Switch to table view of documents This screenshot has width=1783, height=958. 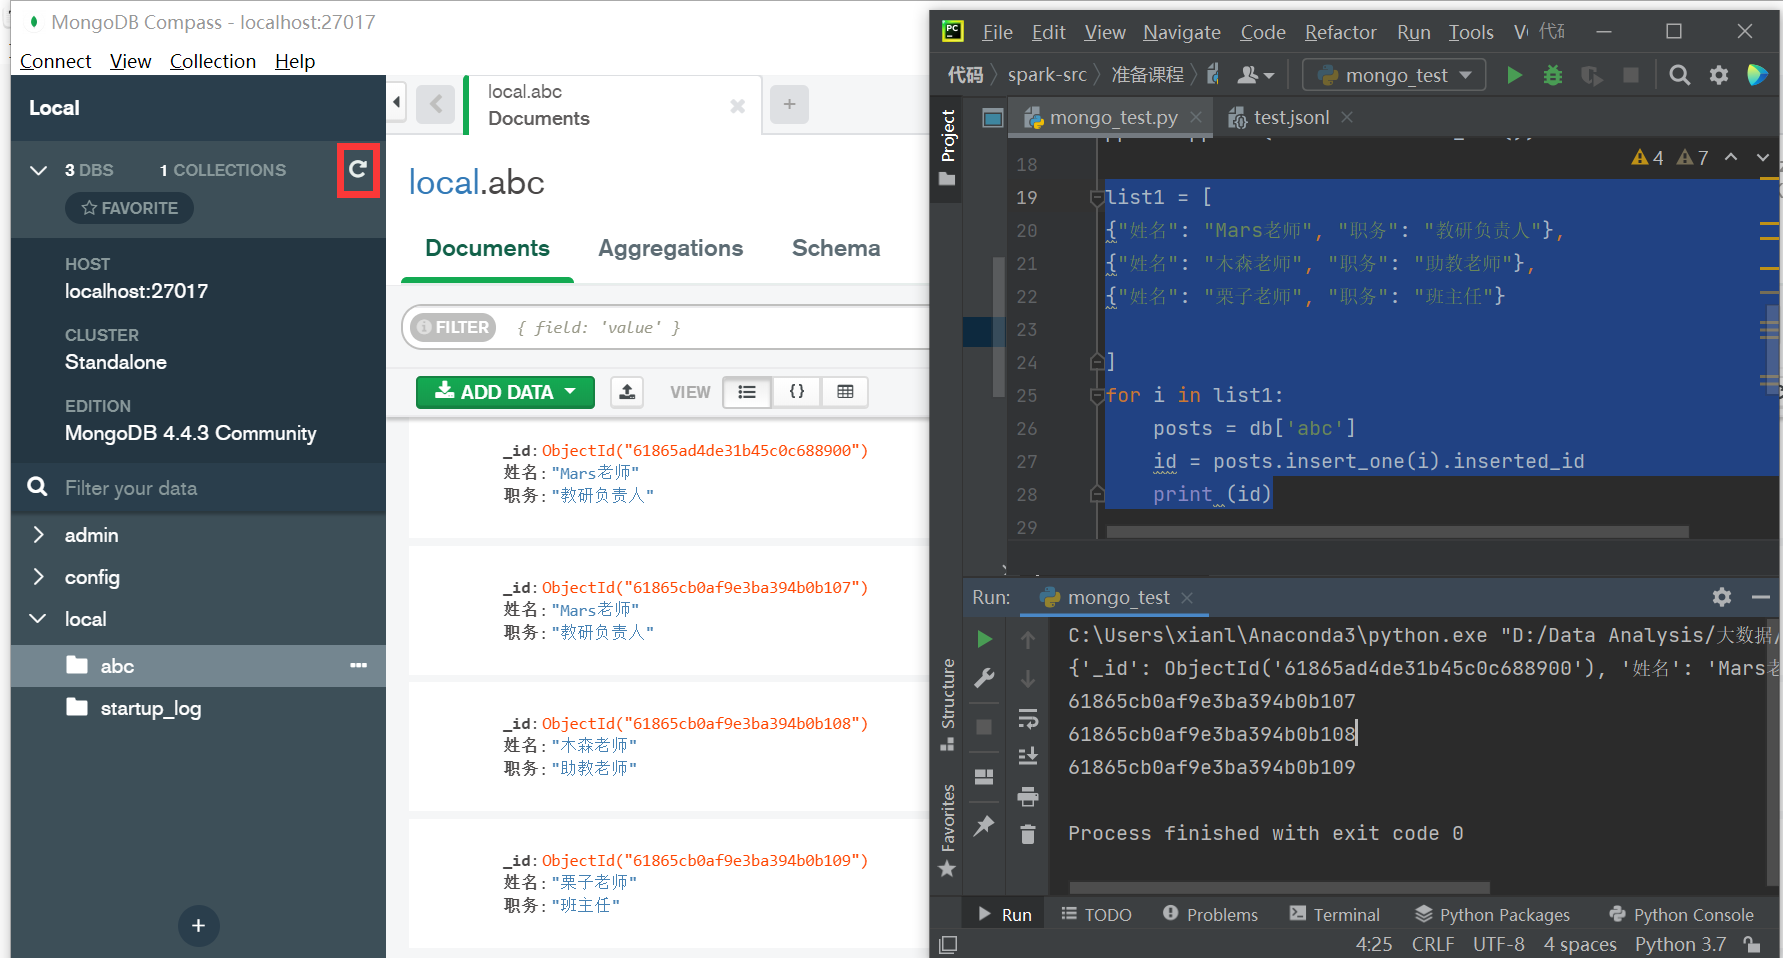[845, 392]
